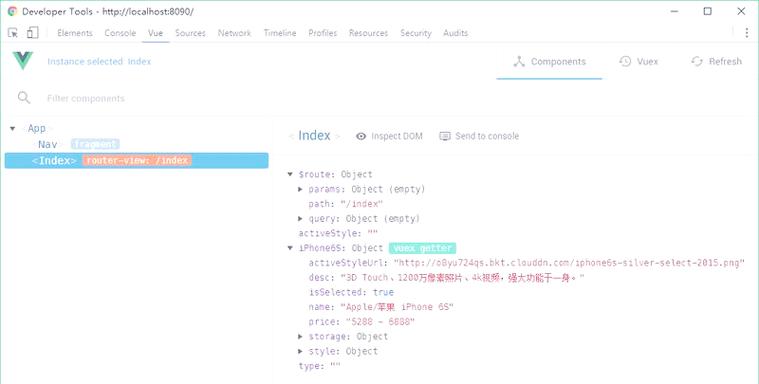Viewport: 759px width, 384px height.
Task: Click the filter components search icon
Action: [x=24, y=98]
